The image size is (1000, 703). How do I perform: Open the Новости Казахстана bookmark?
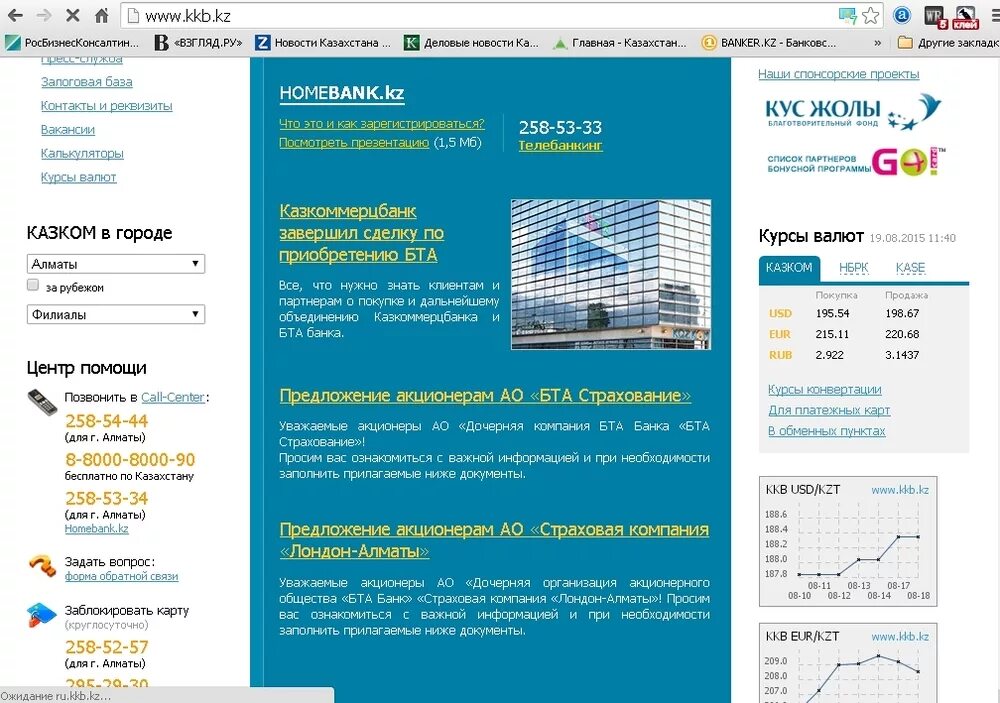click(323, 43)
